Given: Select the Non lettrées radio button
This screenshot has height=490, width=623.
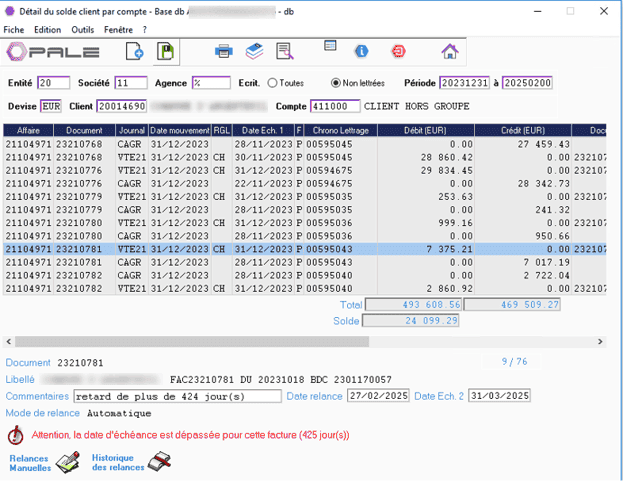Looking at the screenshot, I should 336,83.
